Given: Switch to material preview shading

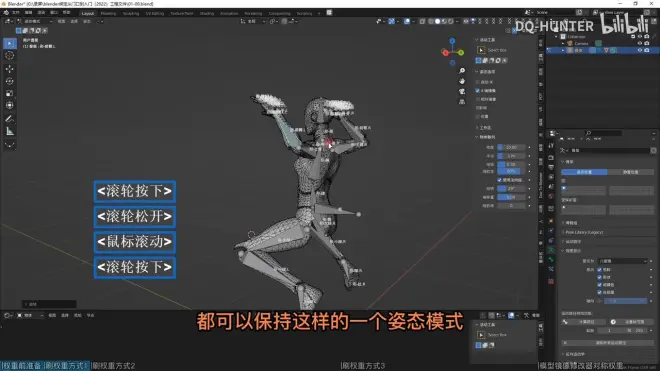Looking at the screenshot, I should point(444,21).
